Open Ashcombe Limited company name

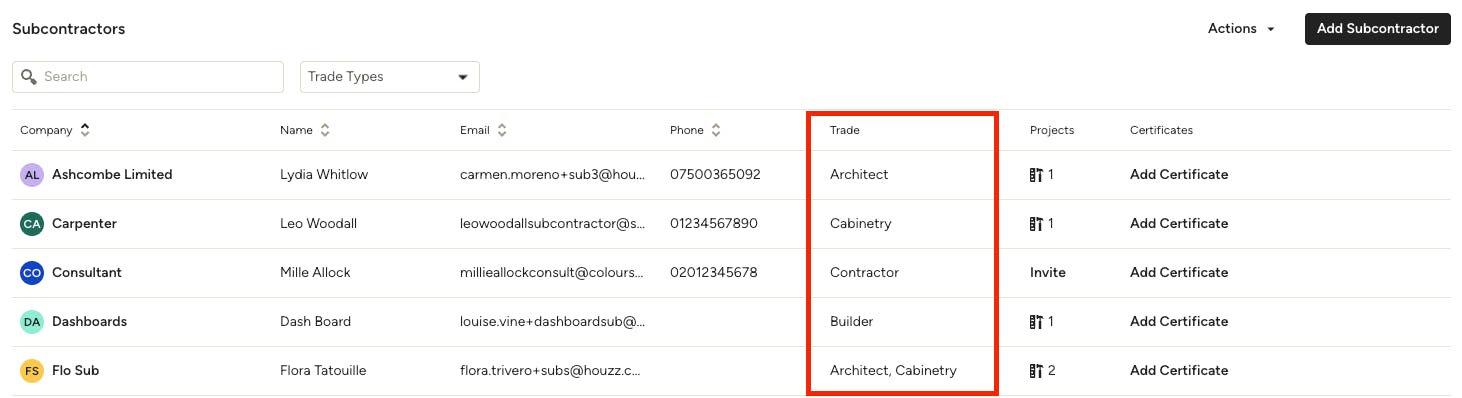(x=112, y=175)
